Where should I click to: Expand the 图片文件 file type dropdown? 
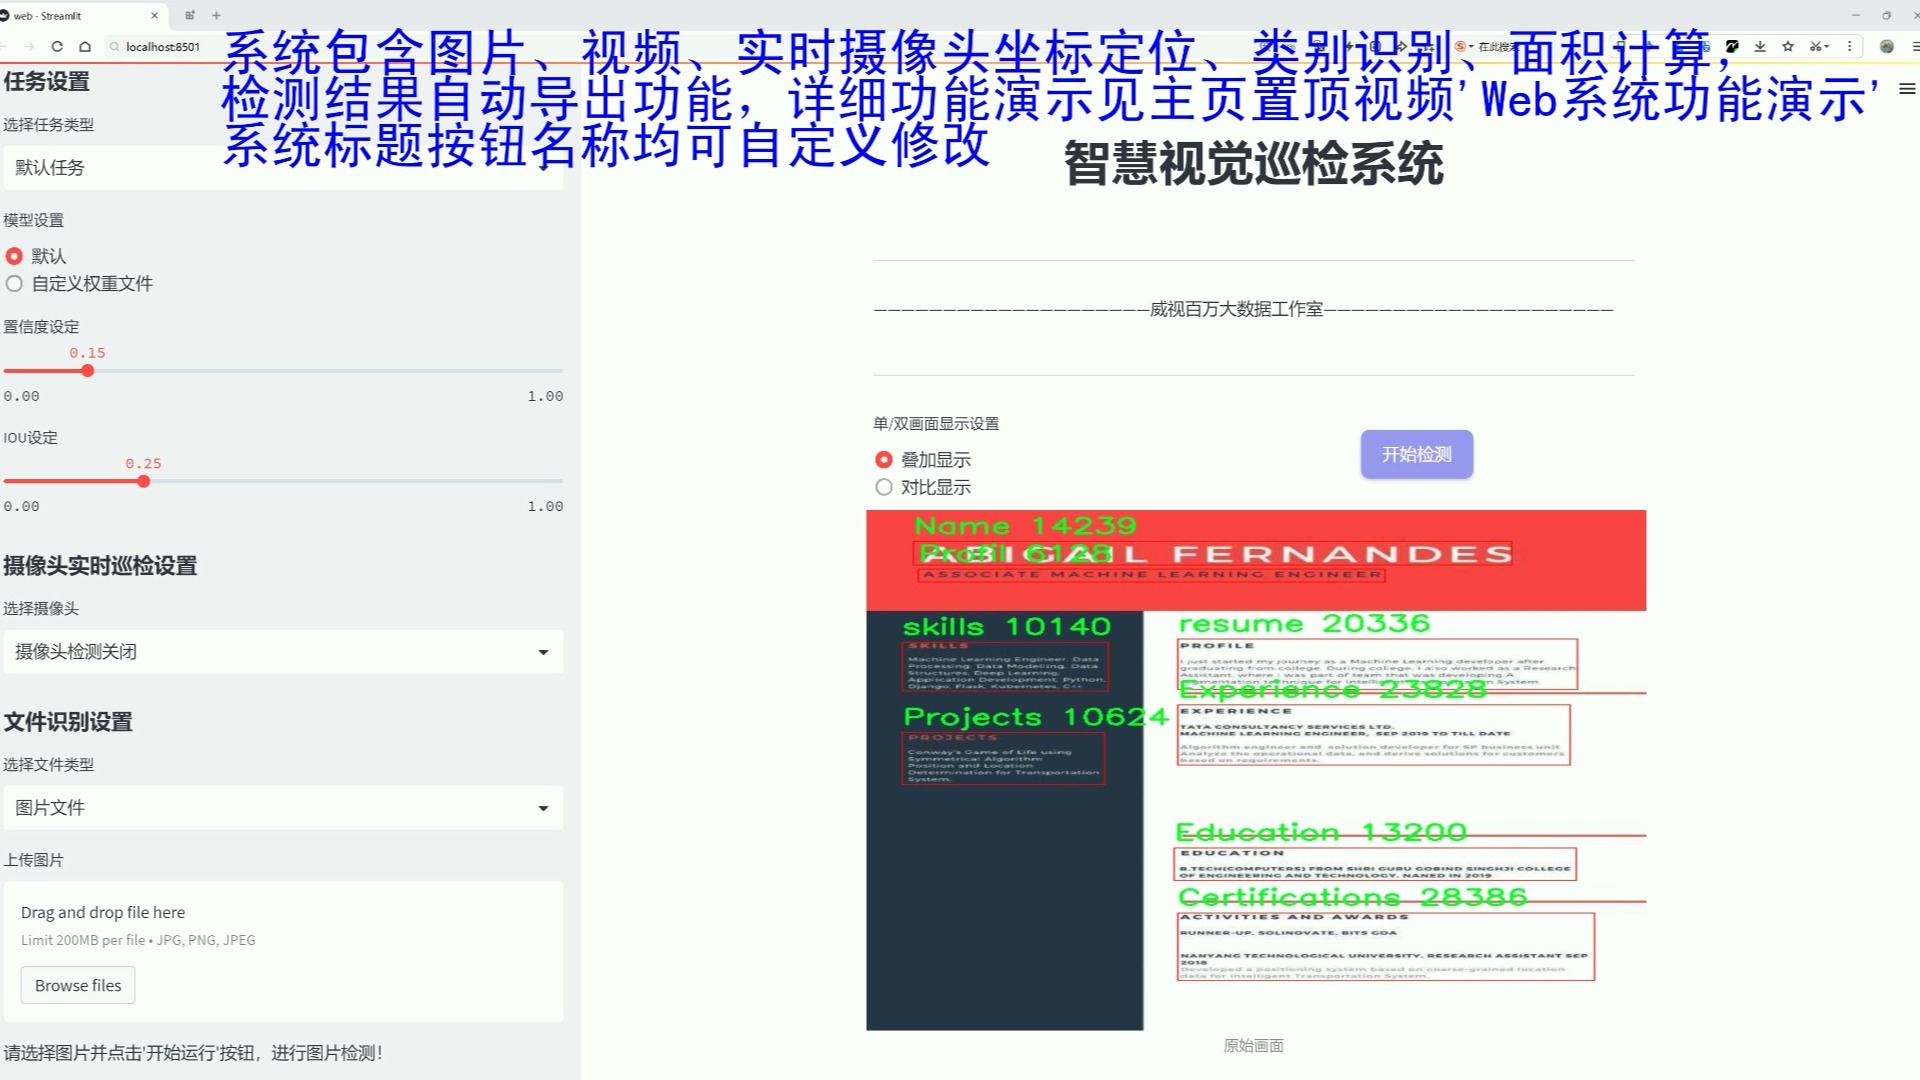click(283, 808)
